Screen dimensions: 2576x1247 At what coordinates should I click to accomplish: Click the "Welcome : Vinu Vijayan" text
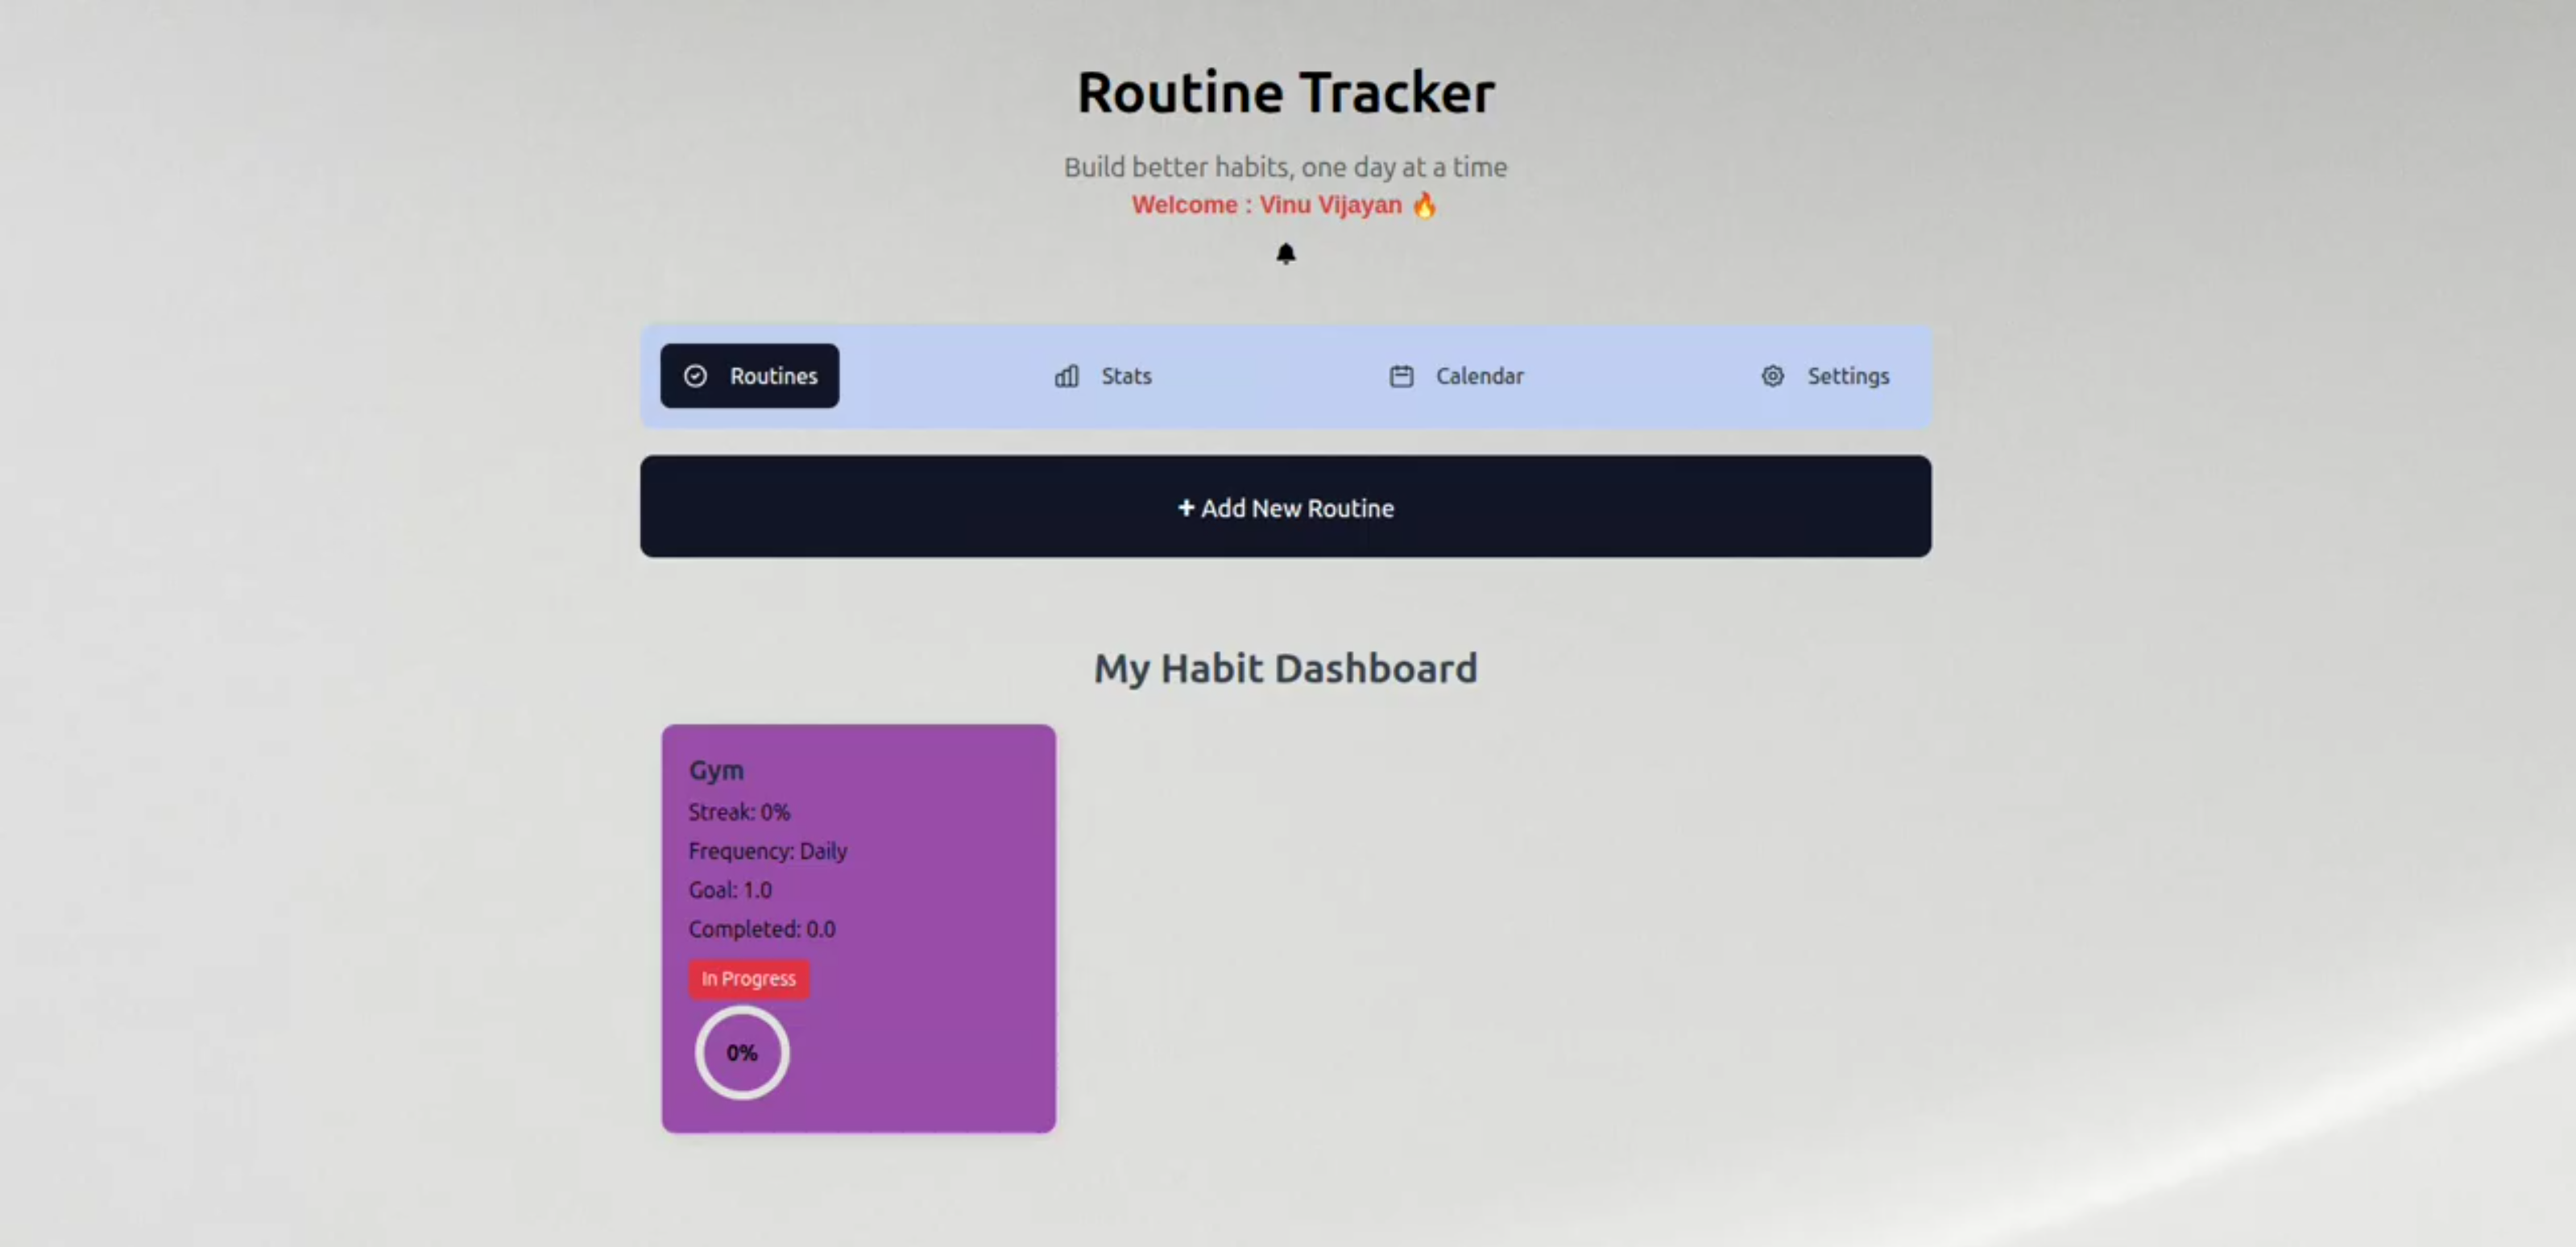pos(1267,205)
